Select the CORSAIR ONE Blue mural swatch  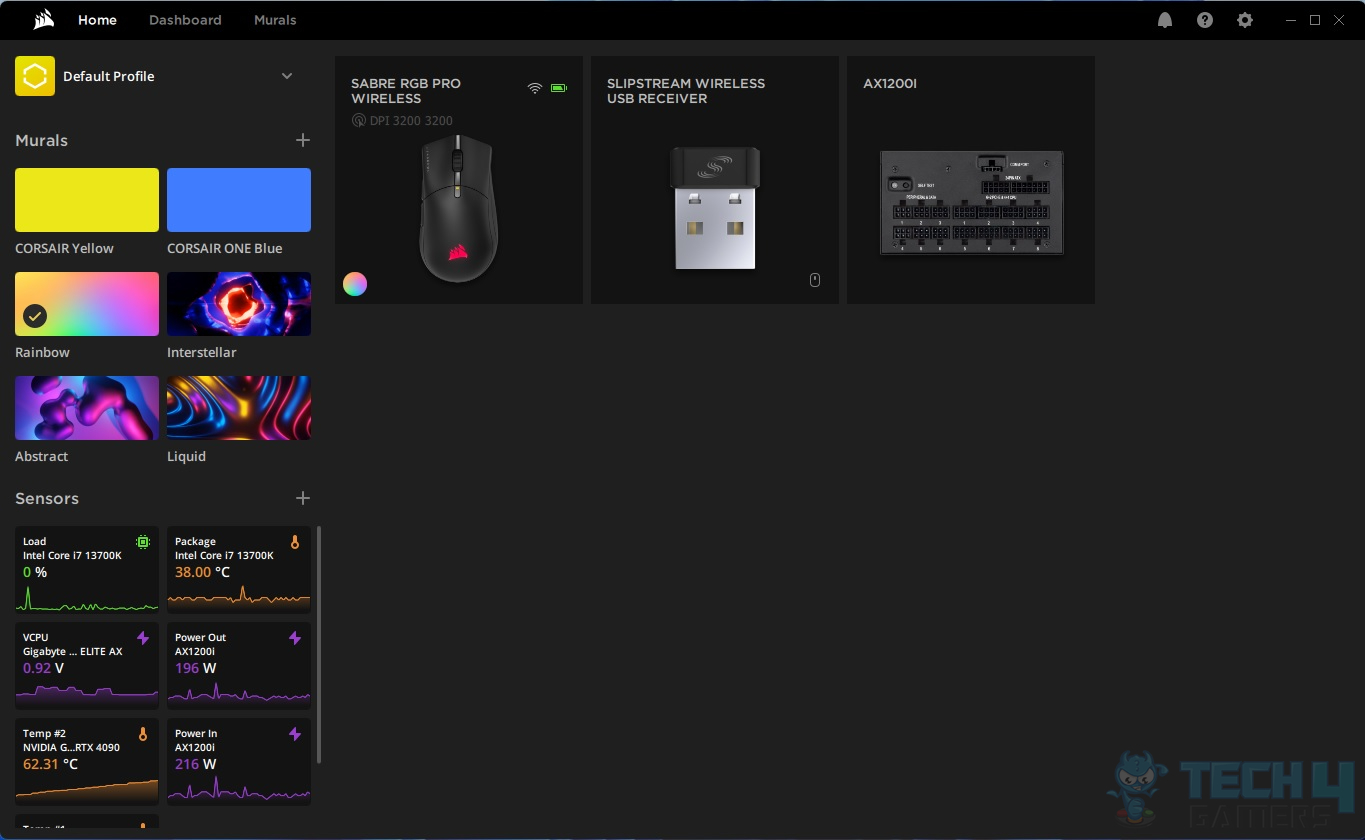(239, 200)
